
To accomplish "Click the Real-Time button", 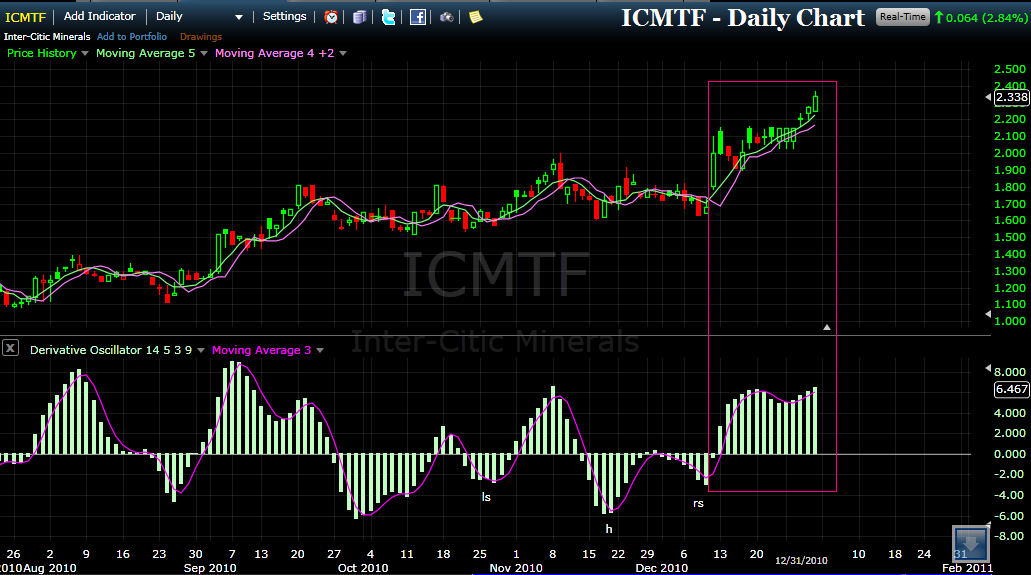I will tap(903, 17).
